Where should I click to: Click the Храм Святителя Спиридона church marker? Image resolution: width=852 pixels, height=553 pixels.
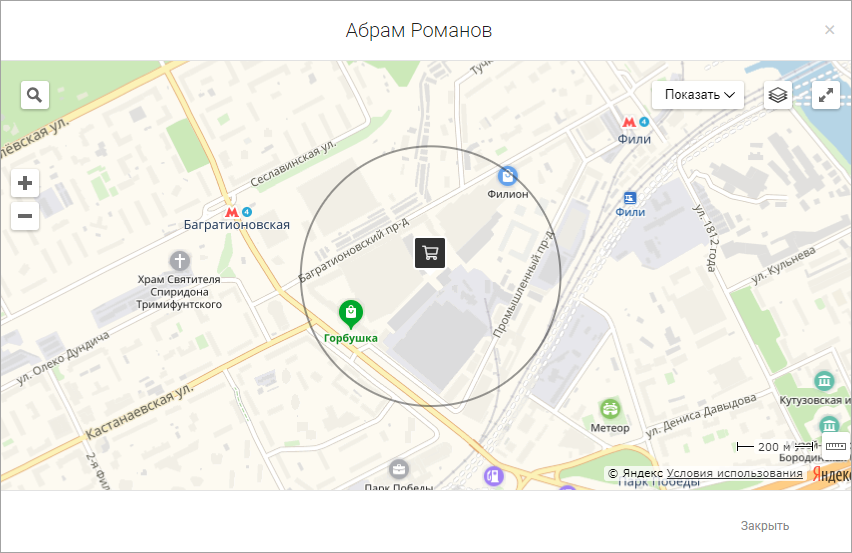pyautogui.click(x=180, y=261)
